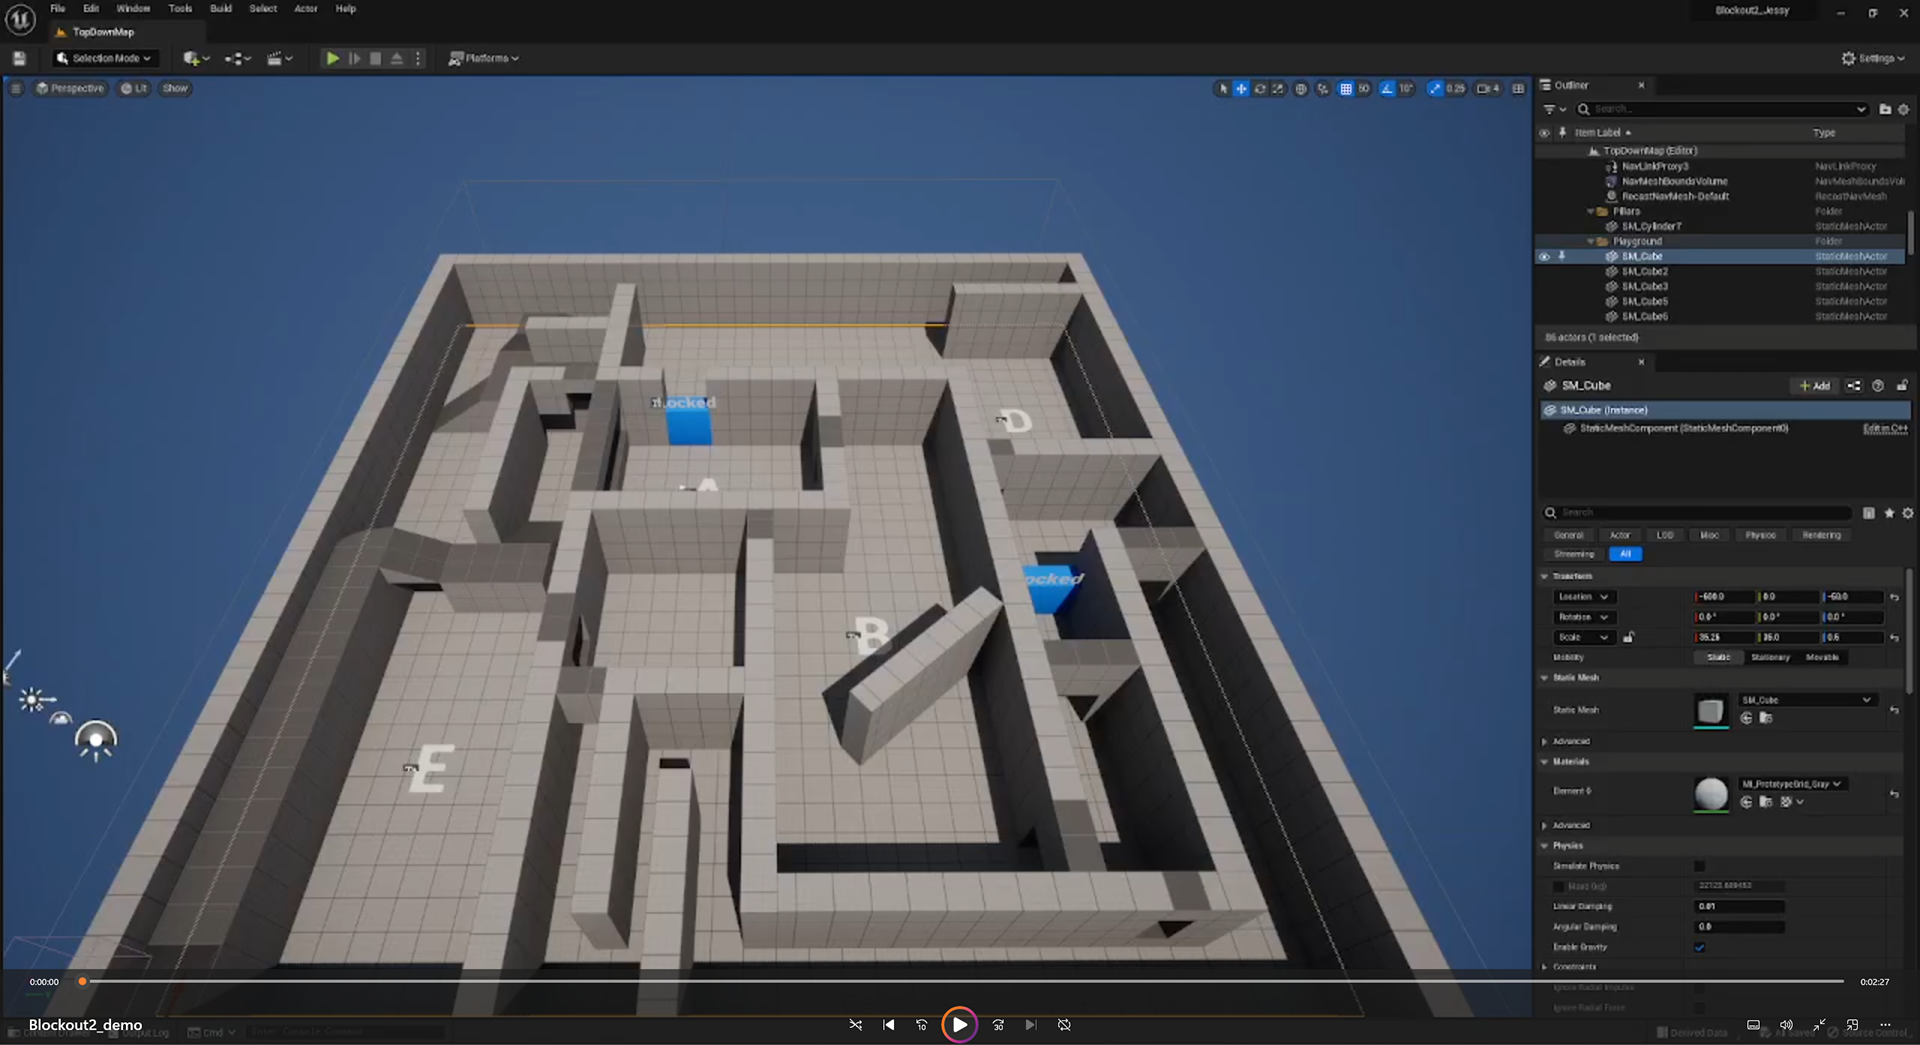Open the File menu
This screenshot has width=1920, height=1045.
(58, 8)
